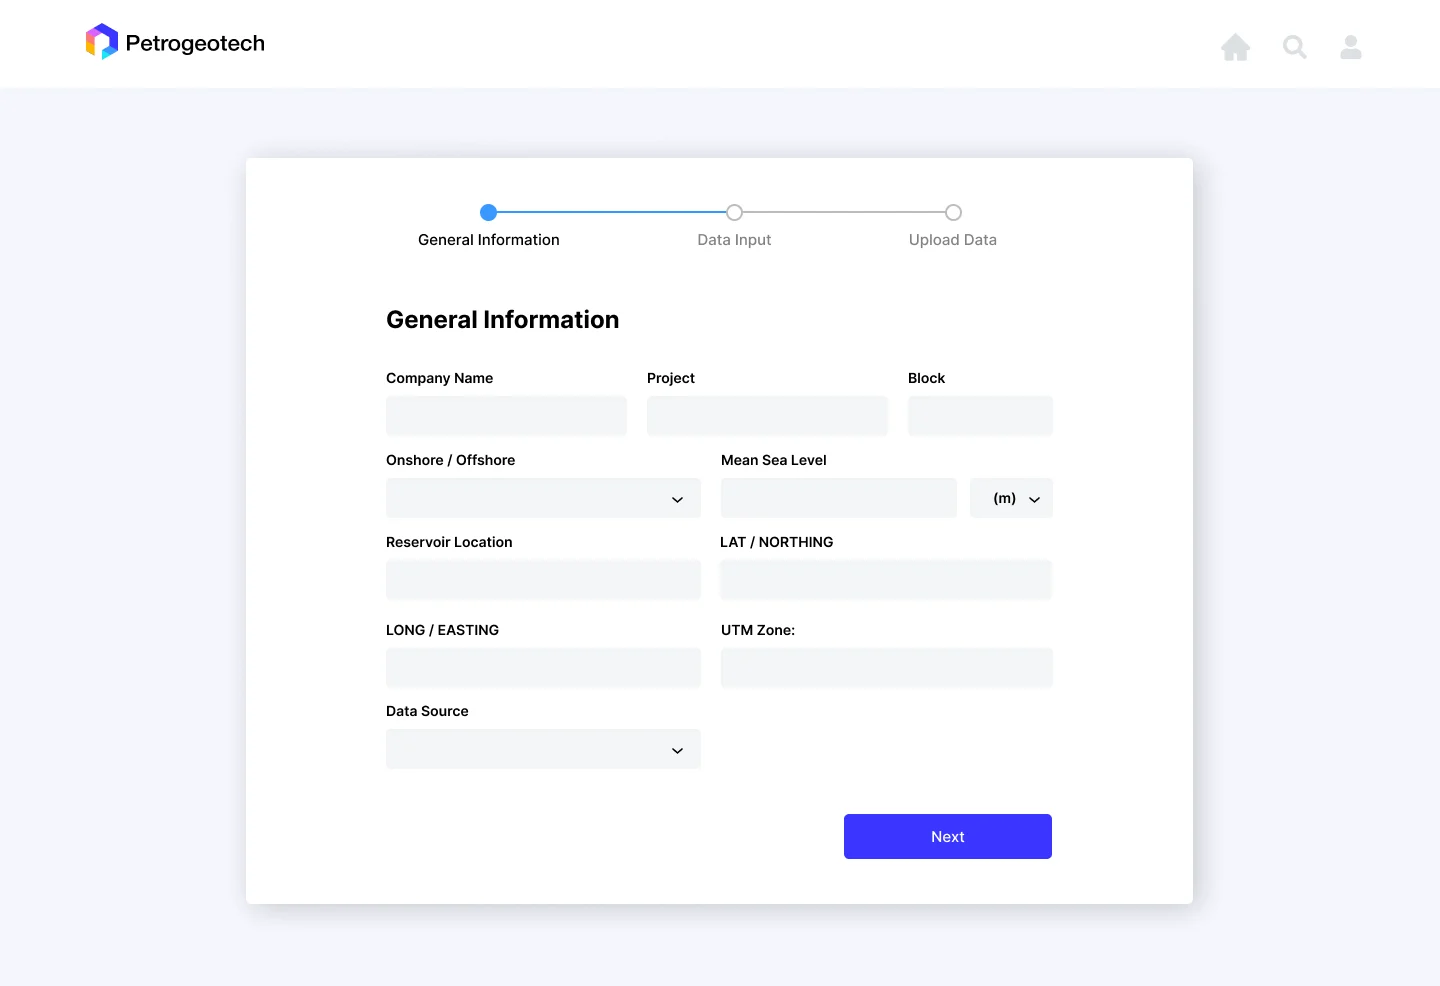Click the Next button
This screenshot has width=1440, height=986.
pyautogui.click(x=948, y=836)
